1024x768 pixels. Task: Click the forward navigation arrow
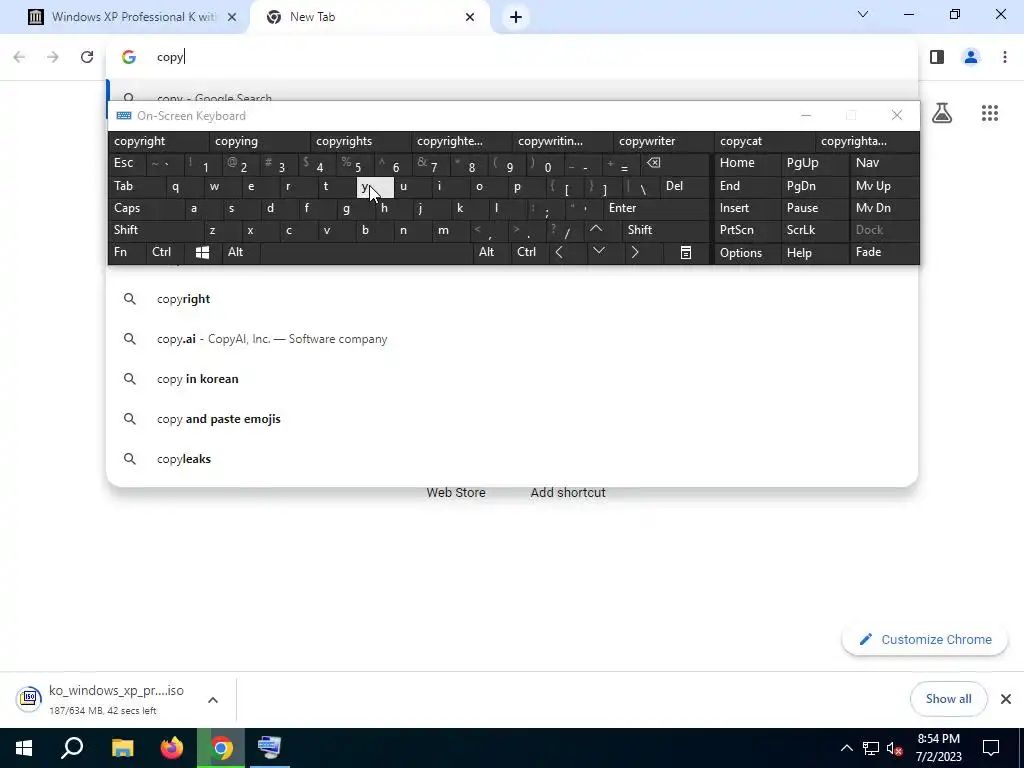(x=53, y=57)
